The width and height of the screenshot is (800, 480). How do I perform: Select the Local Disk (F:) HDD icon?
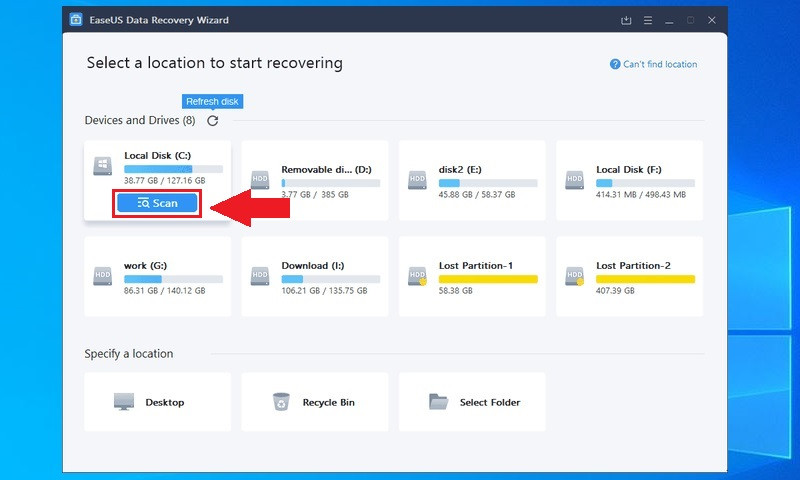coord(574,180)
